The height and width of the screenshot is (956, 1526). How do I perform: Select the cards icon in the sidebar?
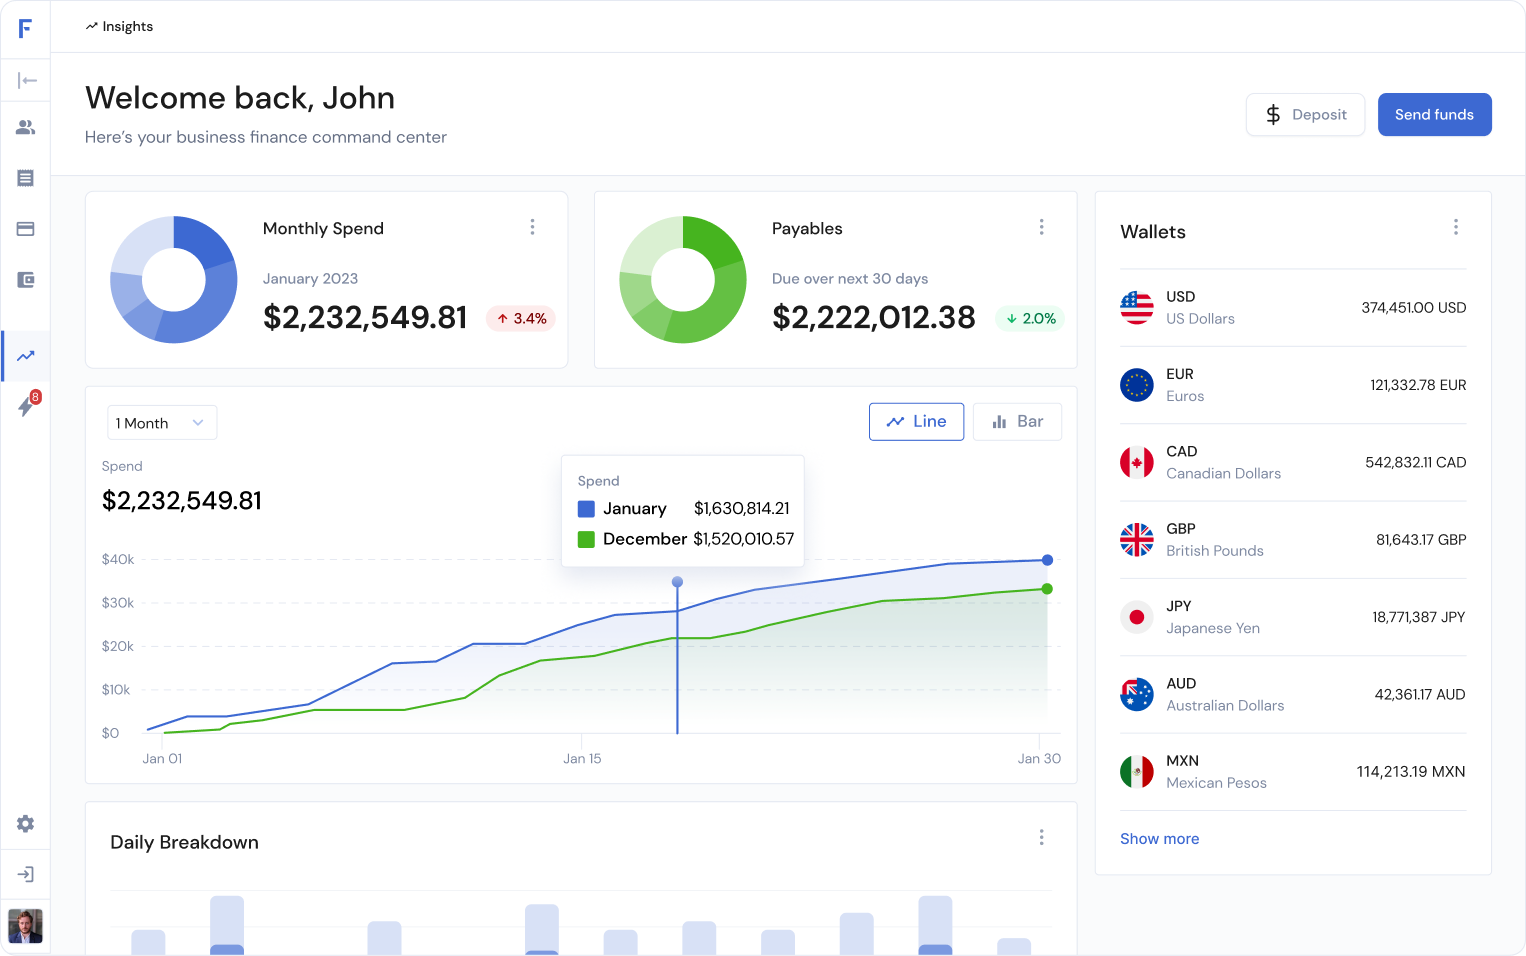pos(25,229)
